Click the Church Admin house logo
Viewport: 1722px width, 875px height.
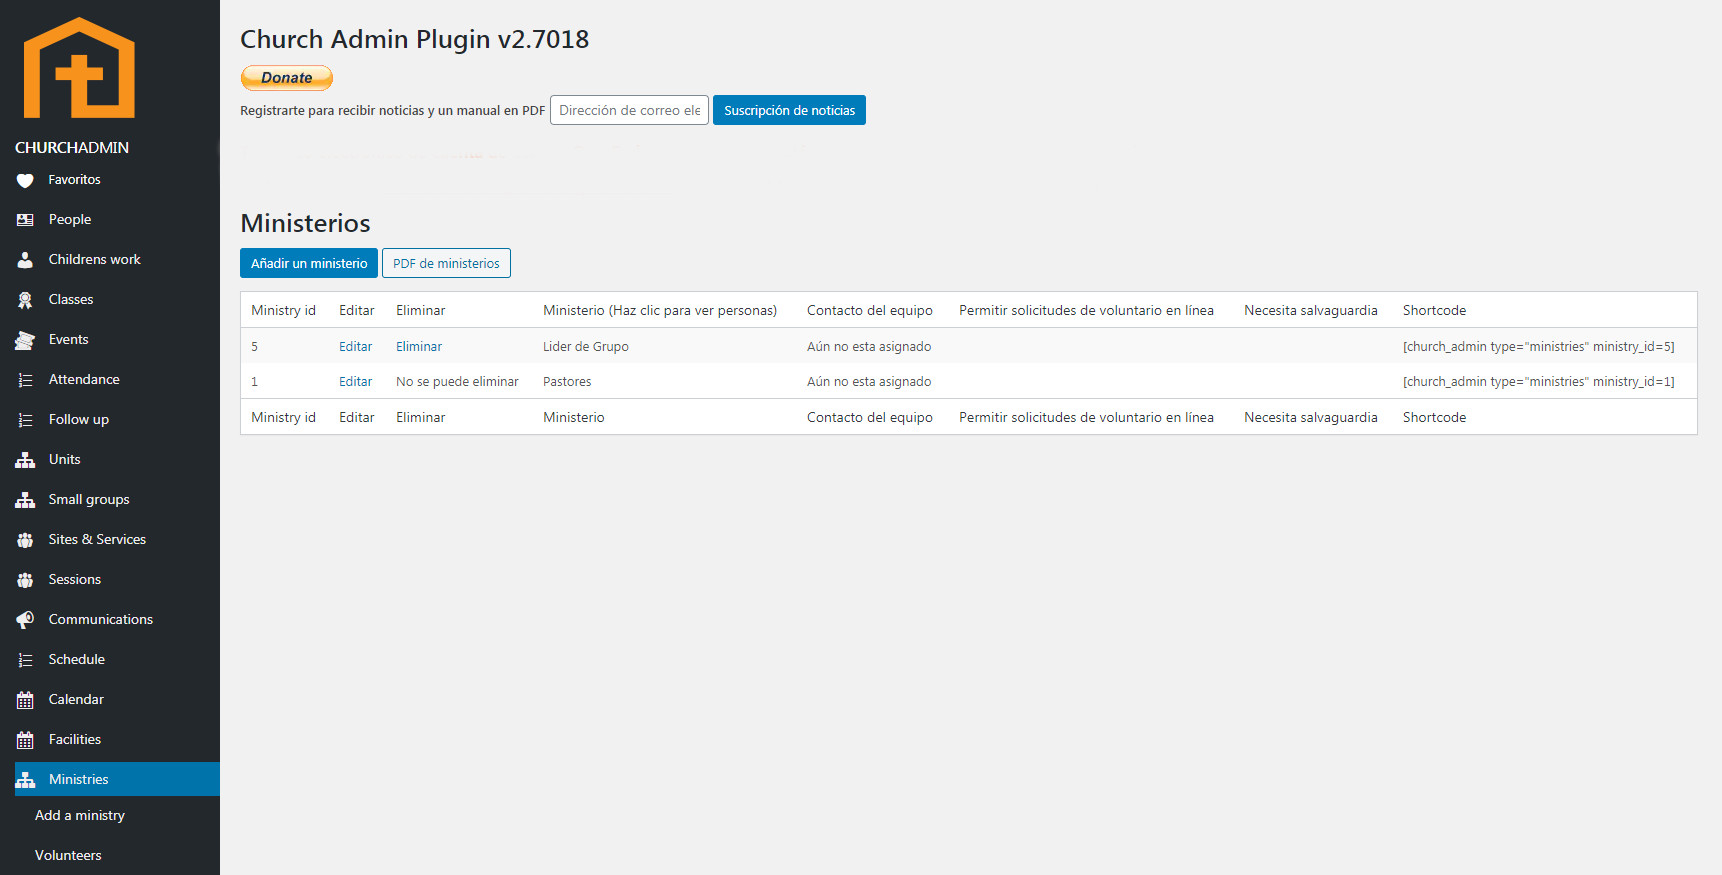pyautogui.click(x=79, y=68)
